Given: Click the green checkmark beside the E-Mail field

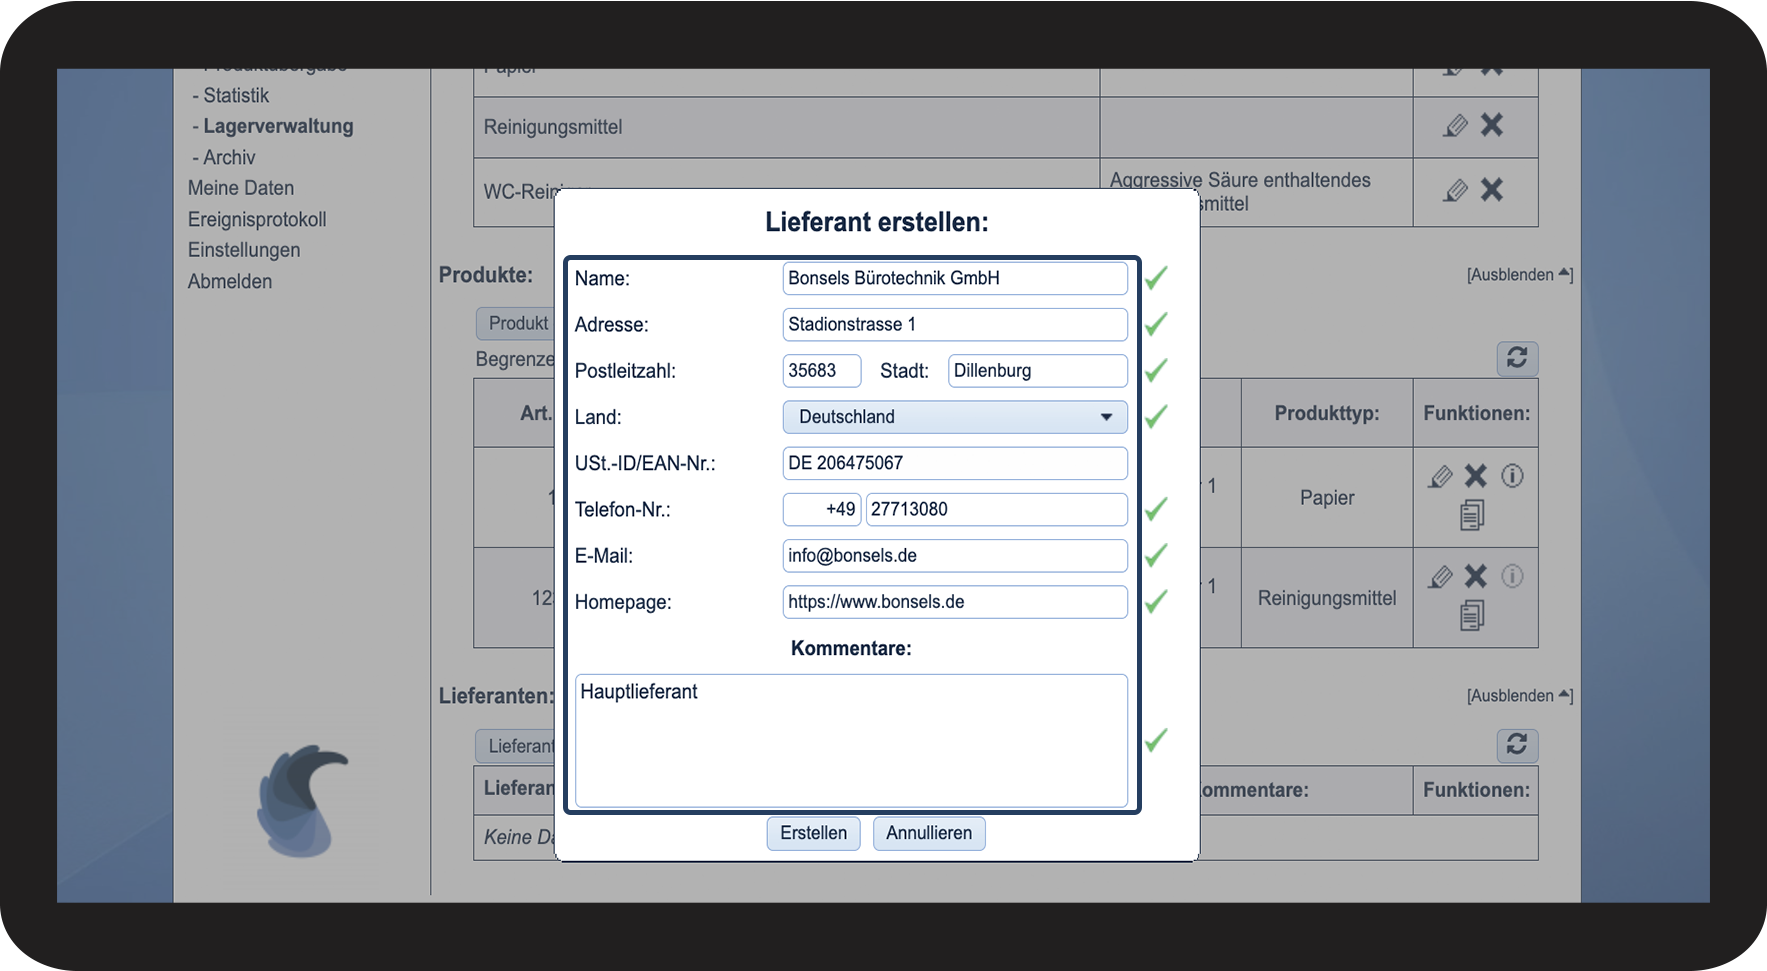Looking at the screenshot, I should (1156, 555).
